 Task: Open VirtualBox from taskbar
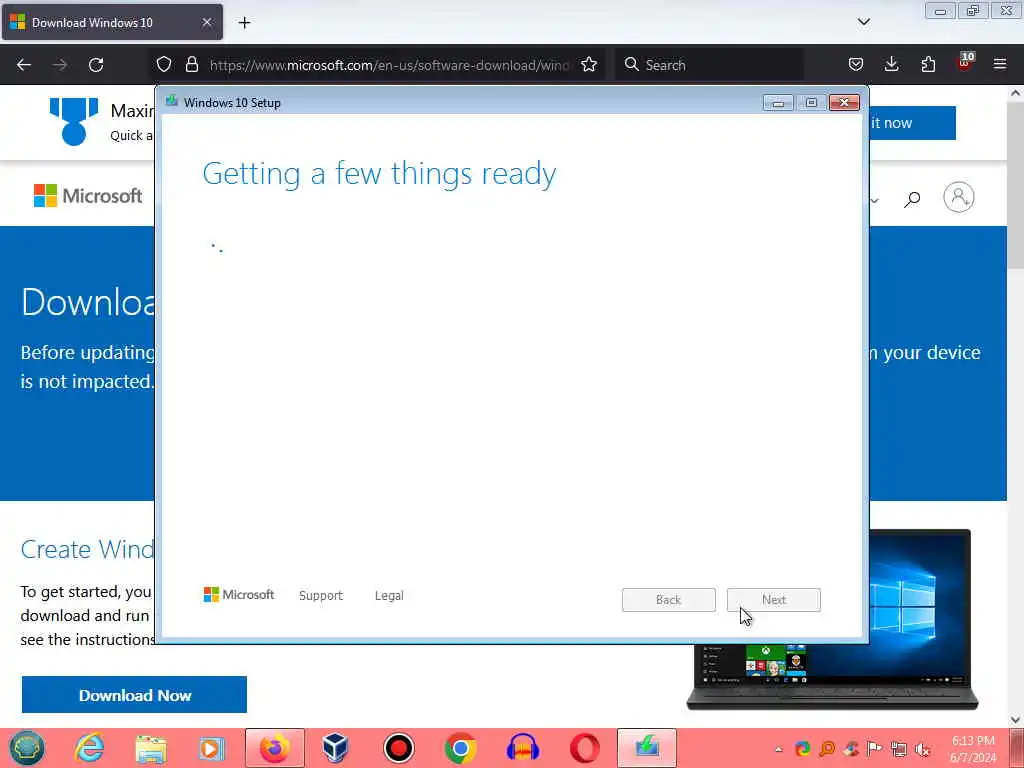click(336, 748)
